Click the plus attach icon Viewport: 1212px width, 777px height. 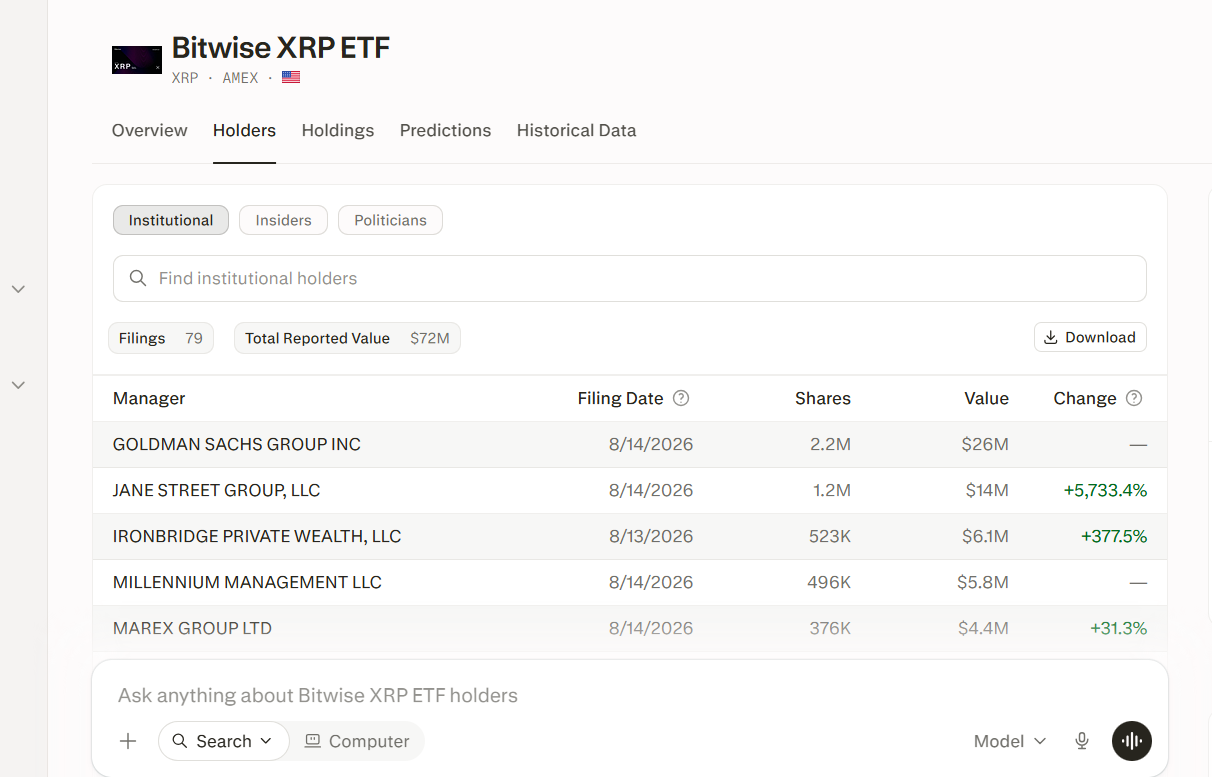pos(128,741)
